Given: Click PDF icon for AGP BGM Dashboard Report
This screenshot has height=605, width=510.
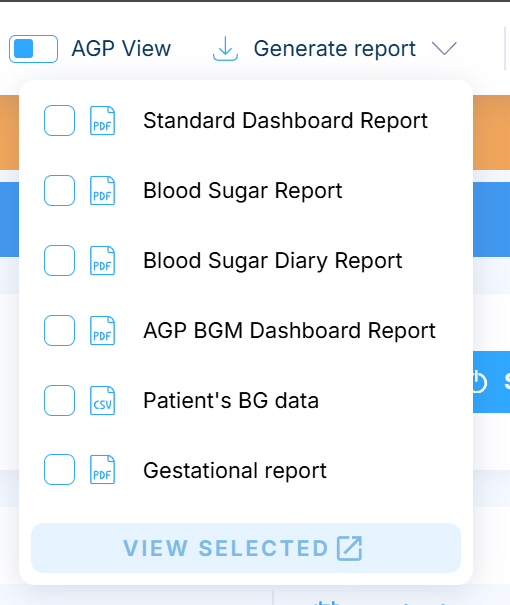Looking at the screenshot, I should pos(102,330).
